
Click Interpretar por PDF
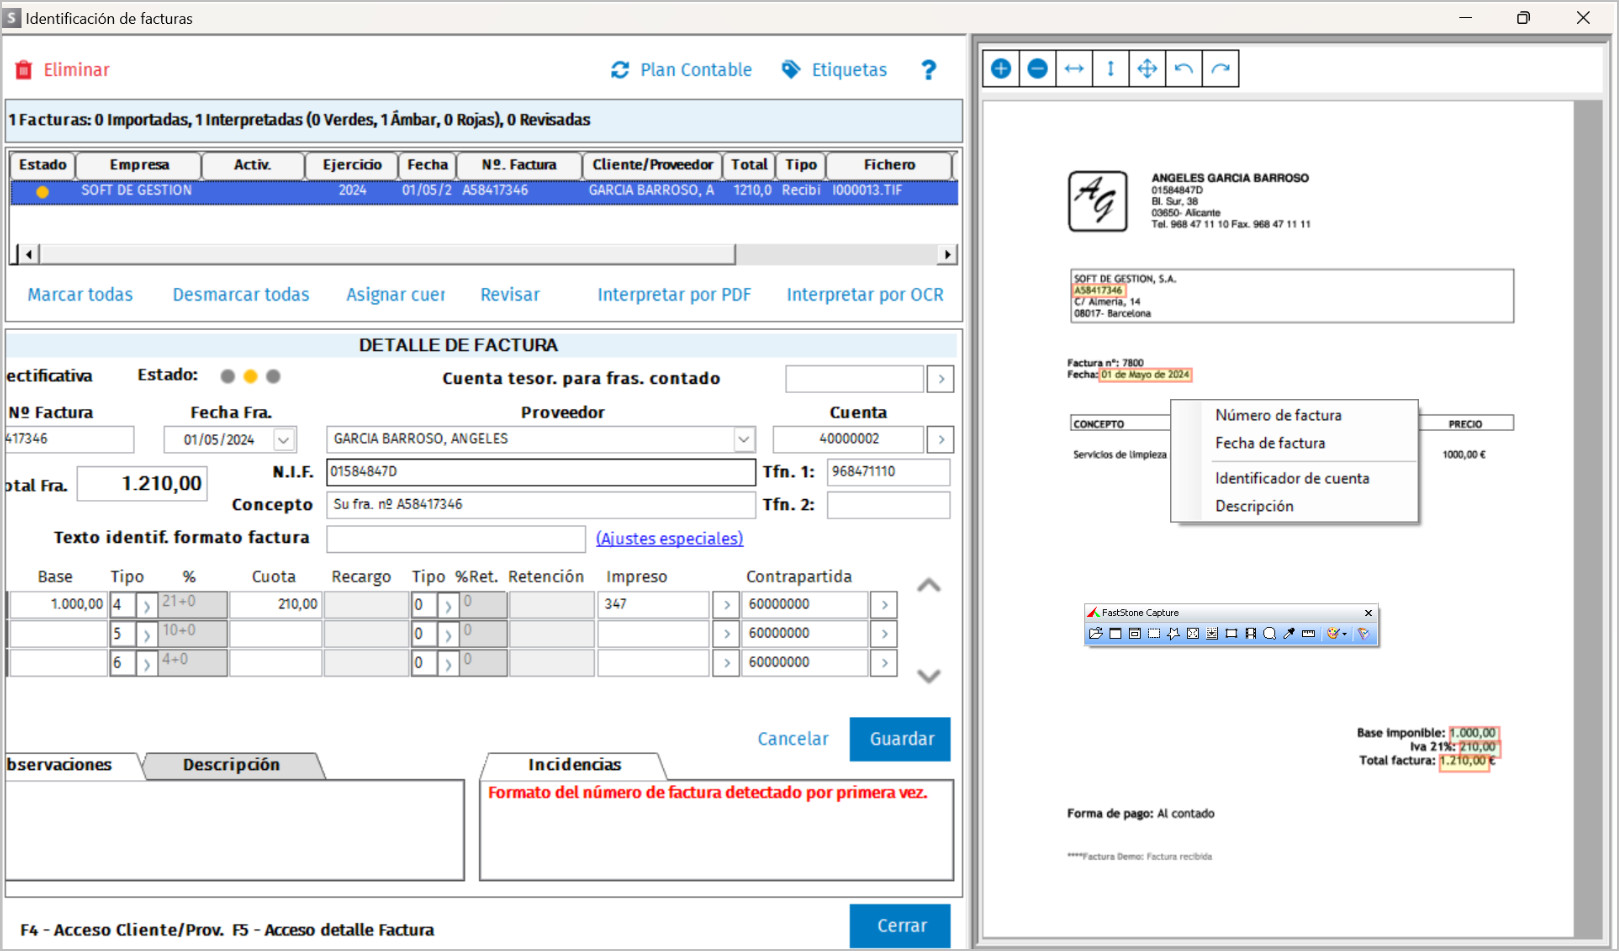pyautogui.click(x=674, y=295)
